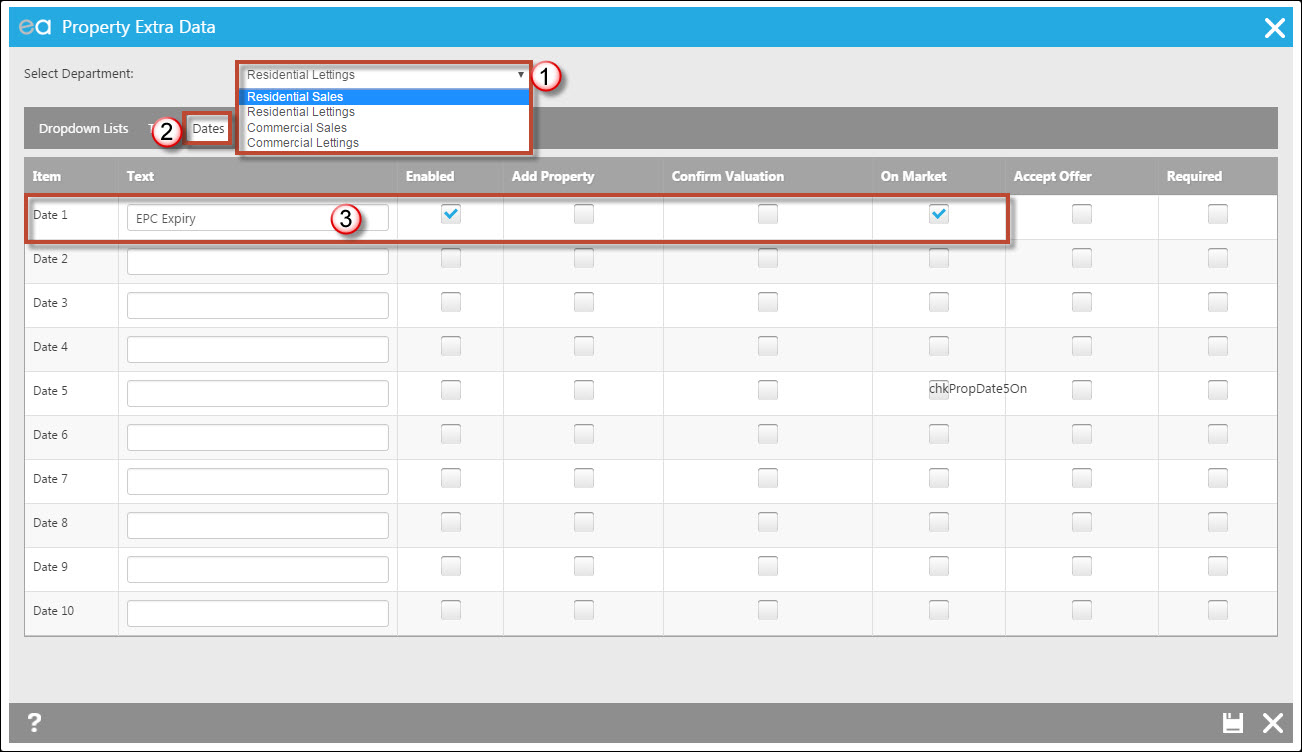
Task: Check Enabled for Date 5
Action: 451,390
